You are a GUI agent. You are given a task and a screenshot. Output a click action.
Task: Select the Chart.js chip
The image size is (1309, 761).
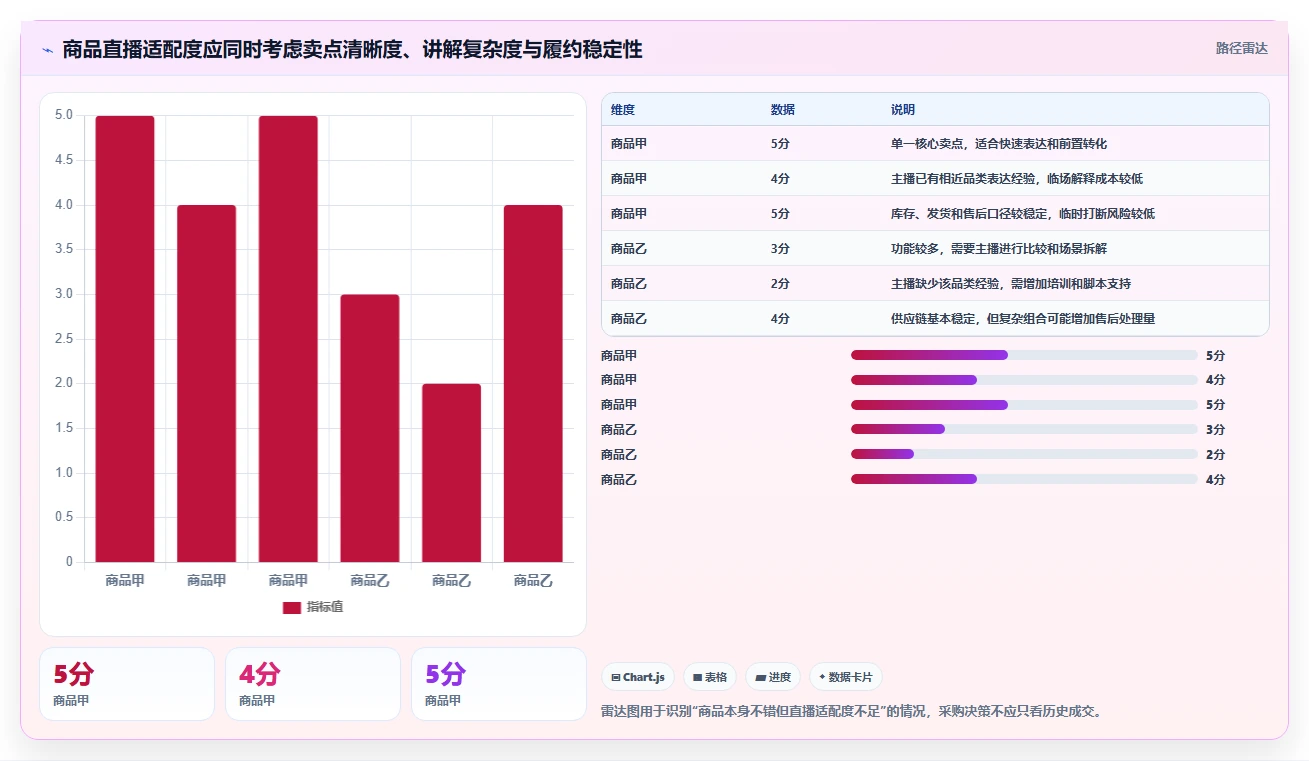point(638,677)
